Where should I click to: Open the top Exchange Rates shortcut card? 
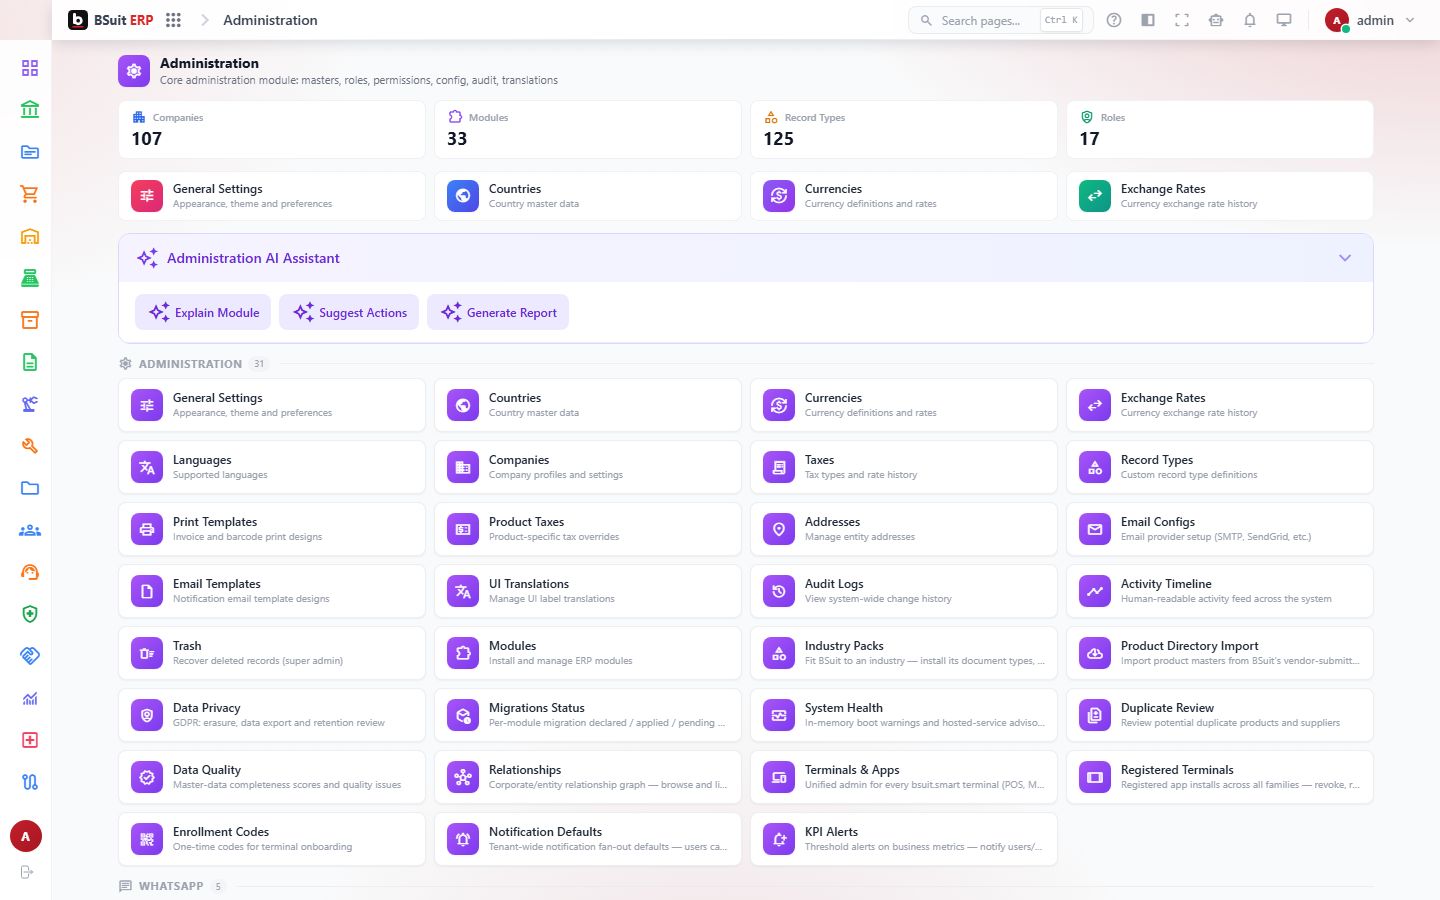point(1220,196)
